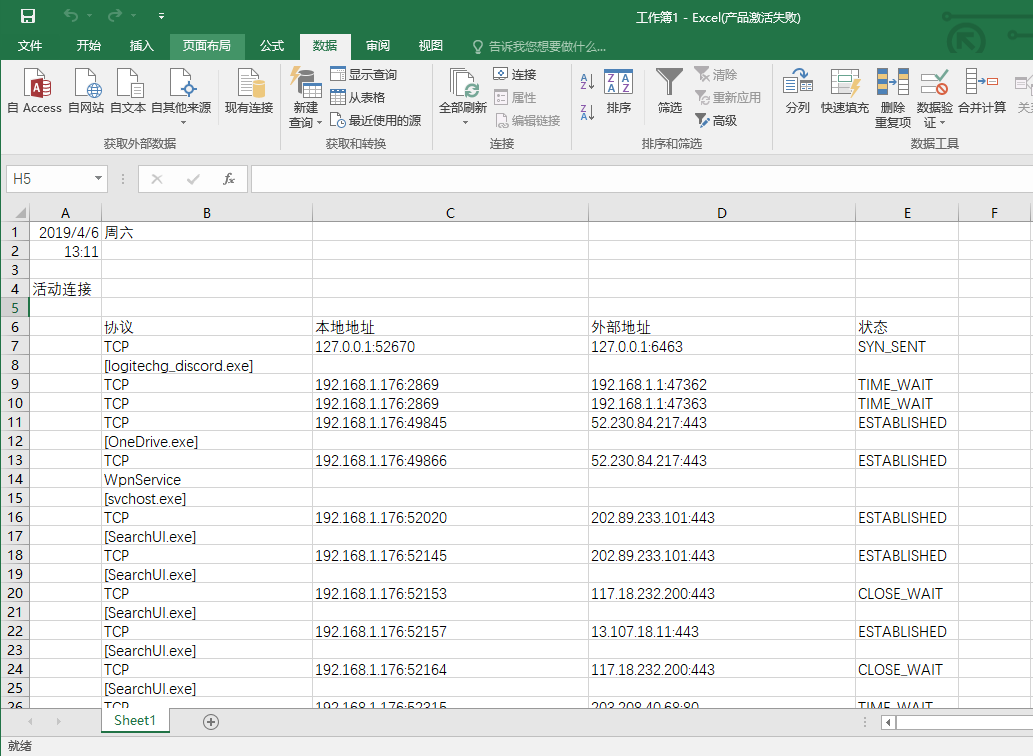Click 快速填充 flash fill
The height and width of the screenshot is (756, 1033).
point(845,91)
